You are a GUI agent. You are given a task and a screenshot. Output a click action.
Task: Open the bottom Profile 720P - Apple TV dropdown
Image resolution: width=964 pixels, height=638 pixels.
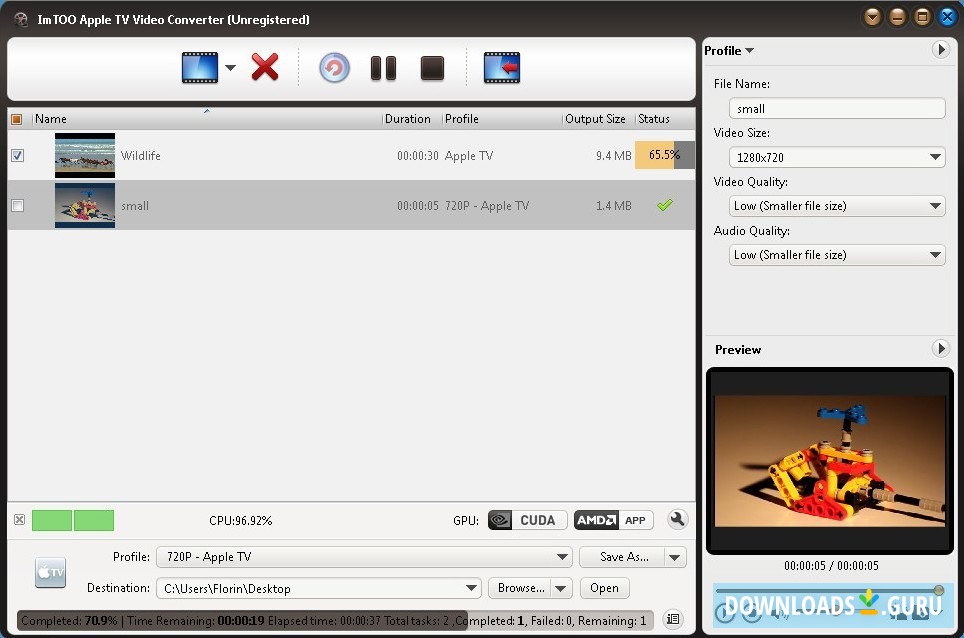click(364, 557)
